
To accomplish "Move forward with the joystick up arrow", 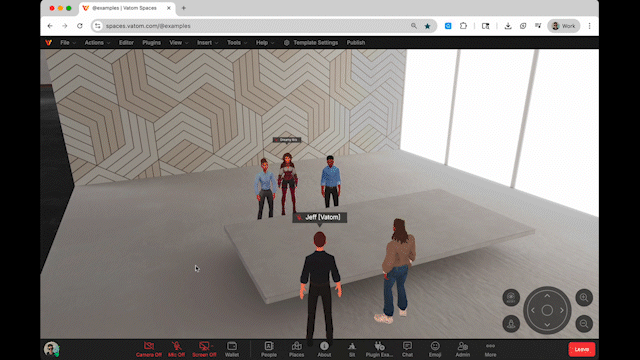I will 547,296.
